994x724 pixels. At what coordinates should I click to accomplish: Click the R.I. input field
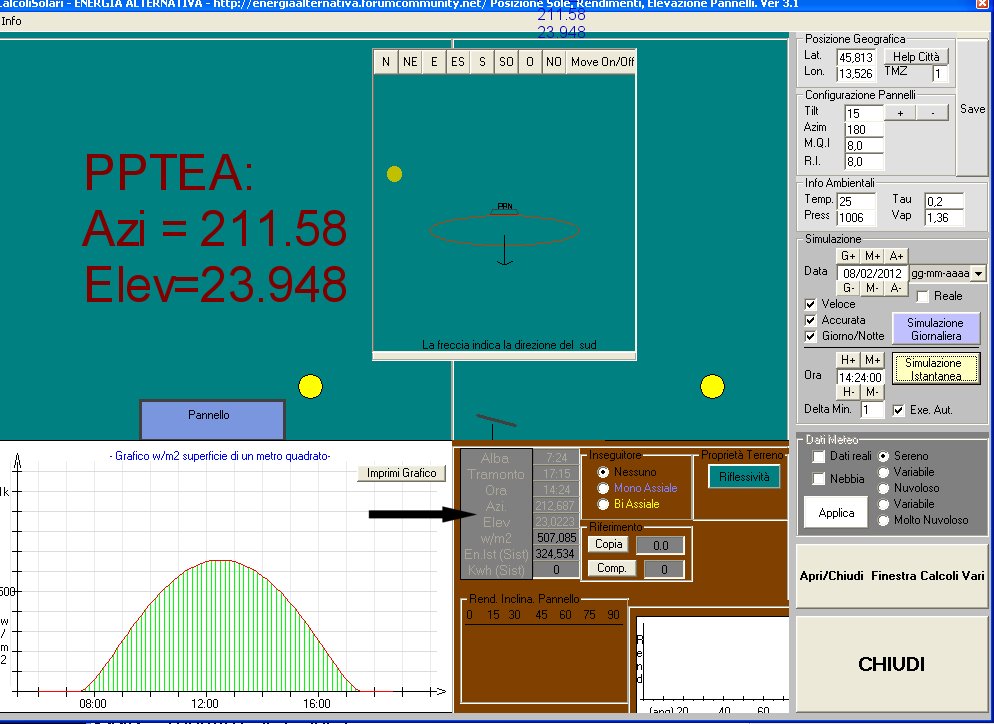point(864,162)
